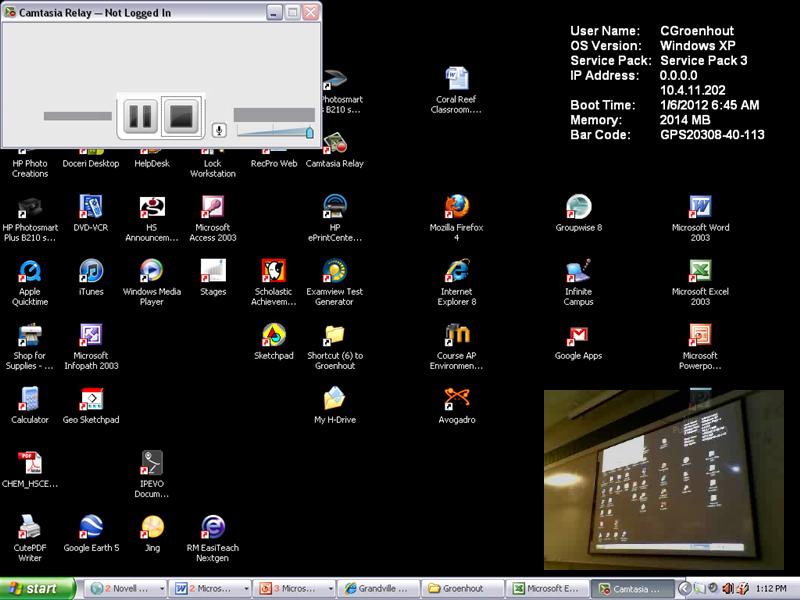Open the HS Announcements shortcut
The image size is (800, 600).
152,218
